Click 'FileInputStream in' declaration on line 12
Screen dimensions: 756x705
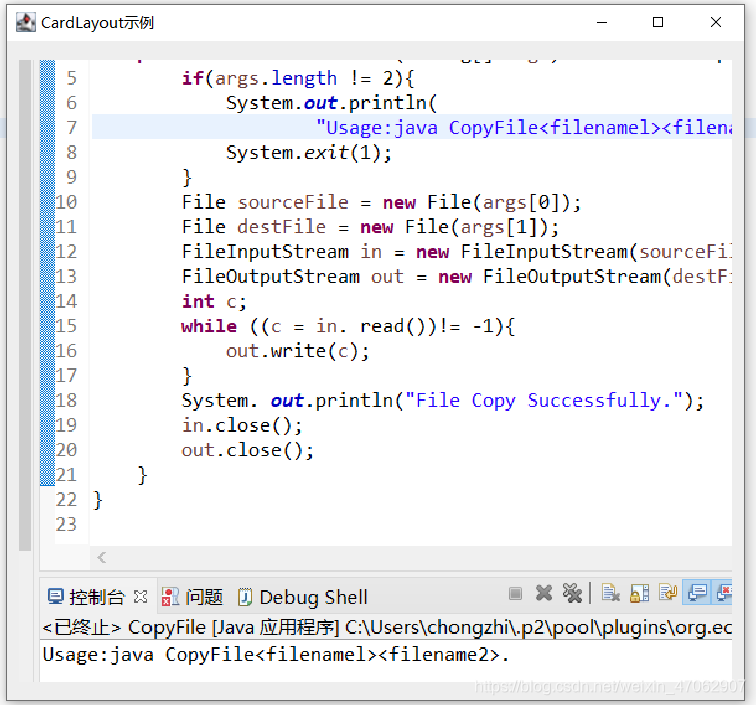click(x=282, y=252)
